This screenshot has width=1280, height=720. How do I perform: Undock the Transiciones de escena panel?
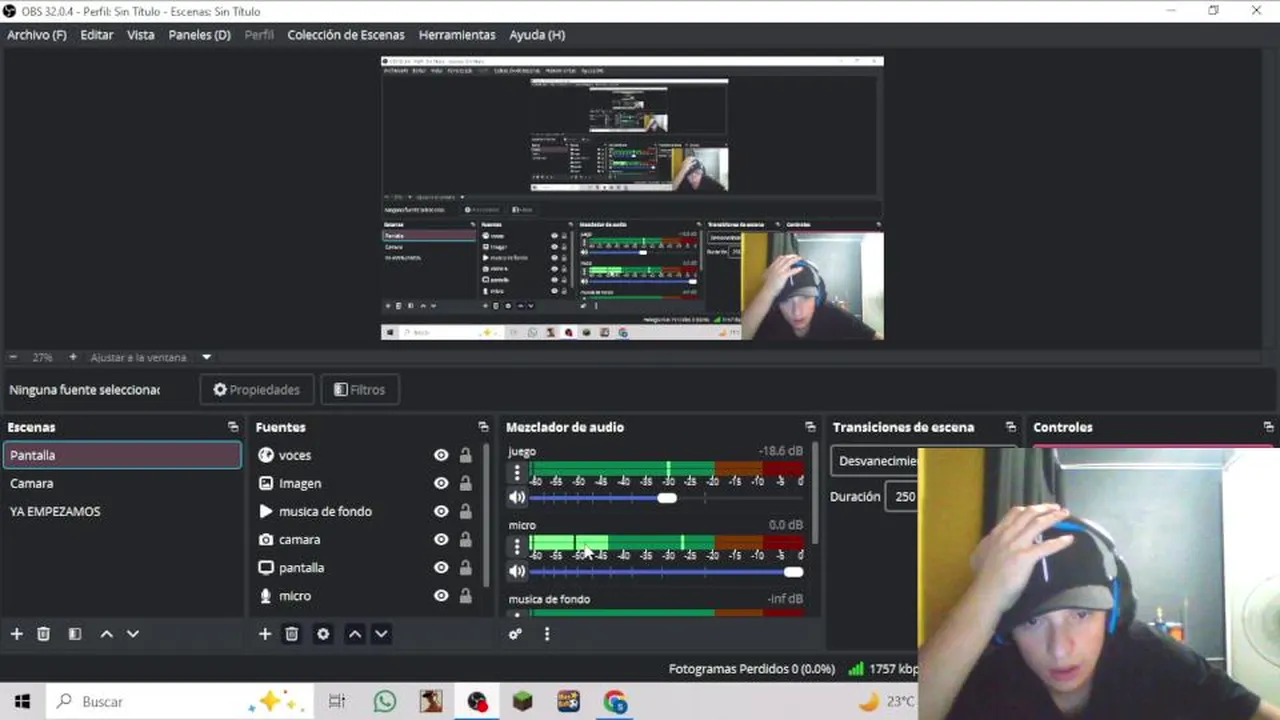coord(1010,427)
